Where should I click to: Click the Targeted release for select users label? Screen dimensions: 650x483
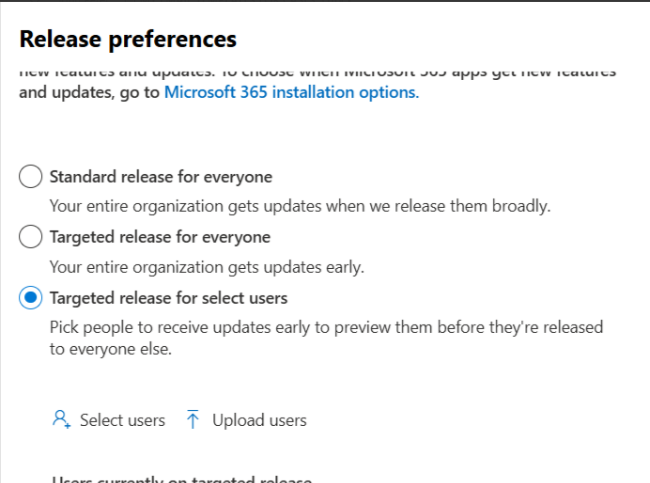tap(168, 297)
